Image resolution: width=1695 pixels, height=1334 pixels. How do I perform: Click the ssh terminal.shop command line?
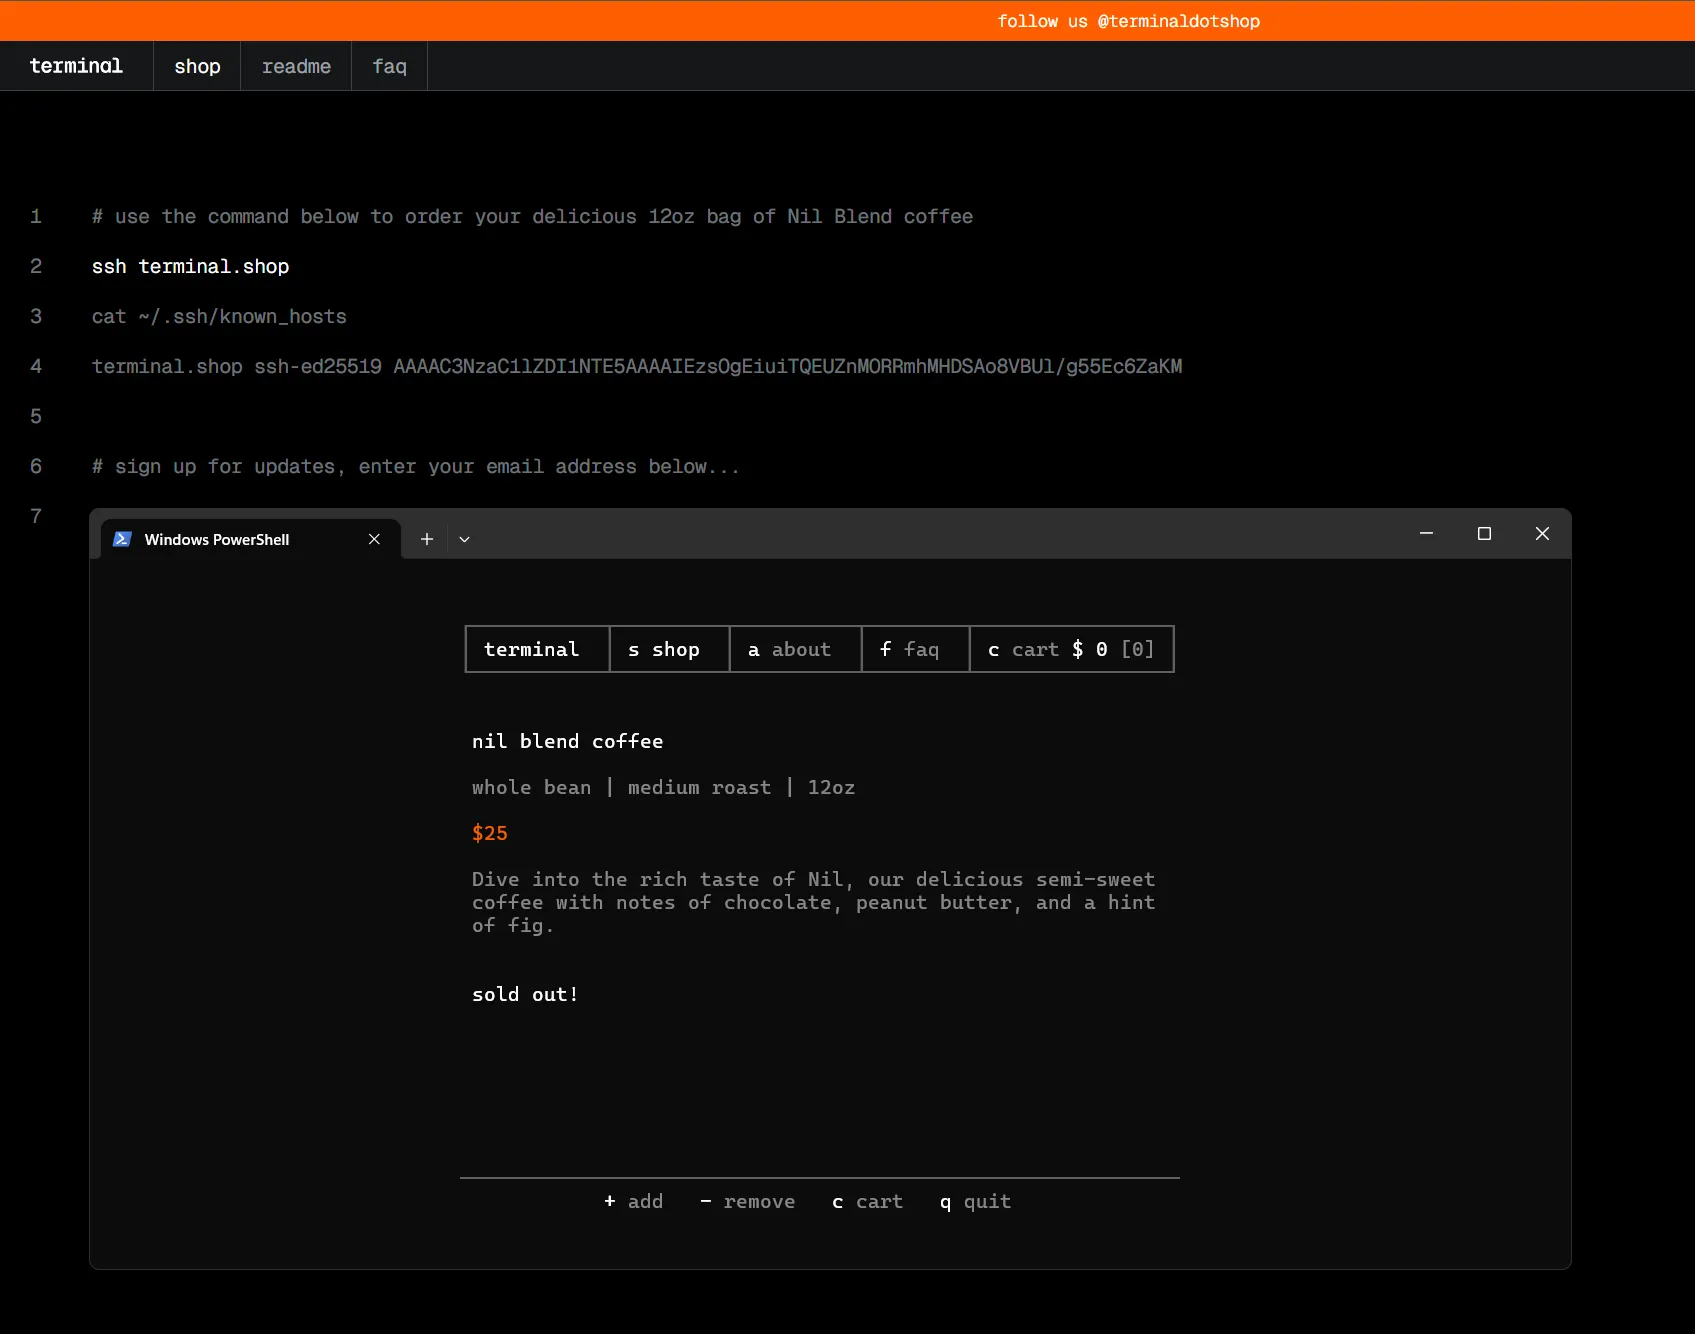point(190,267)
